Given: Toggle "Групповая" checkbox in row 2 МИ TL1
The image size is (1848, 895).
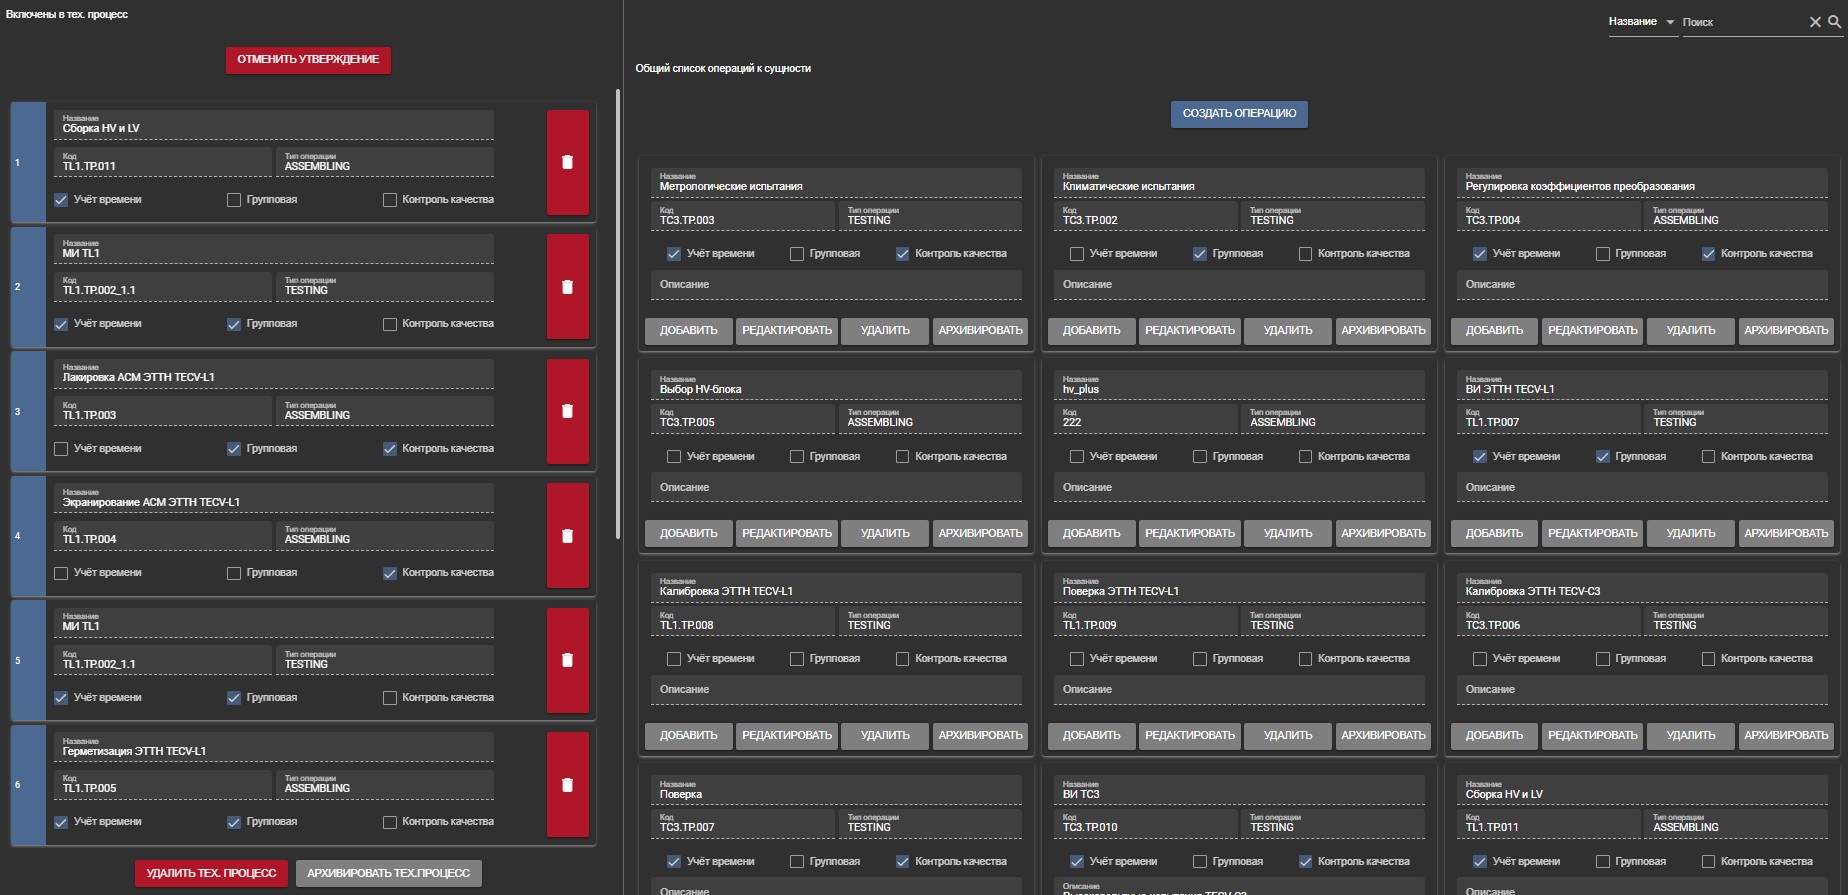Looking at the screenshot, I should click(234, 324).
